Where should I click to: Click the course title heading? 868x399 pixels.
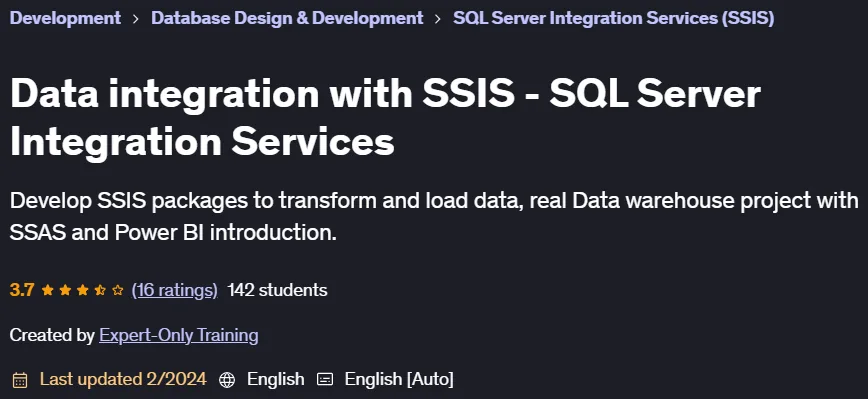click(x=385, y=117)
